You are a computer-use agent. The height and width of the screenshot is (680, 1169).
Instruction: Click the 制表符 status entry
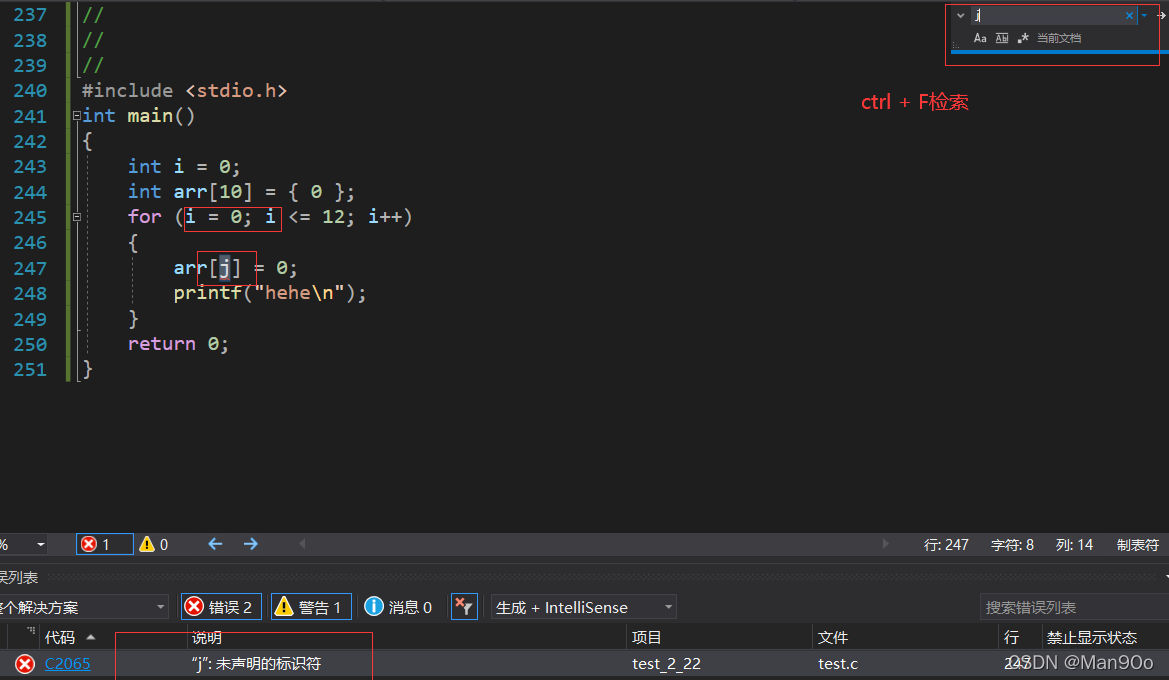click(1138, 545)
